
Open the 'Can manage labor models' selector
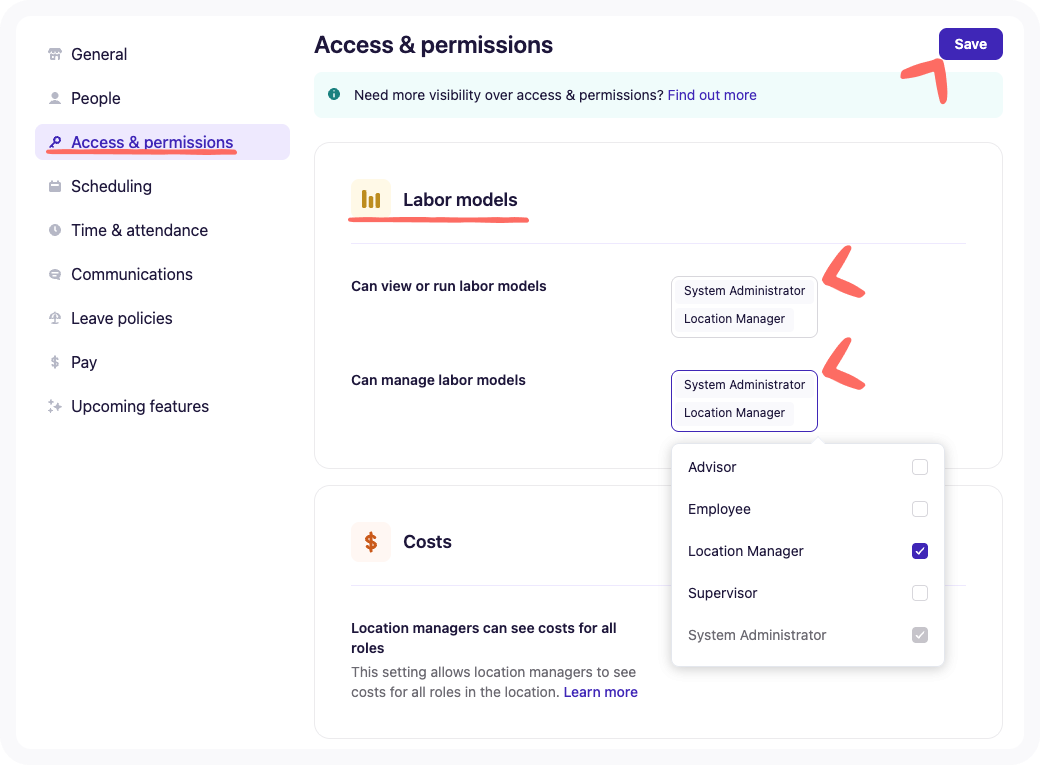point(744,400)
